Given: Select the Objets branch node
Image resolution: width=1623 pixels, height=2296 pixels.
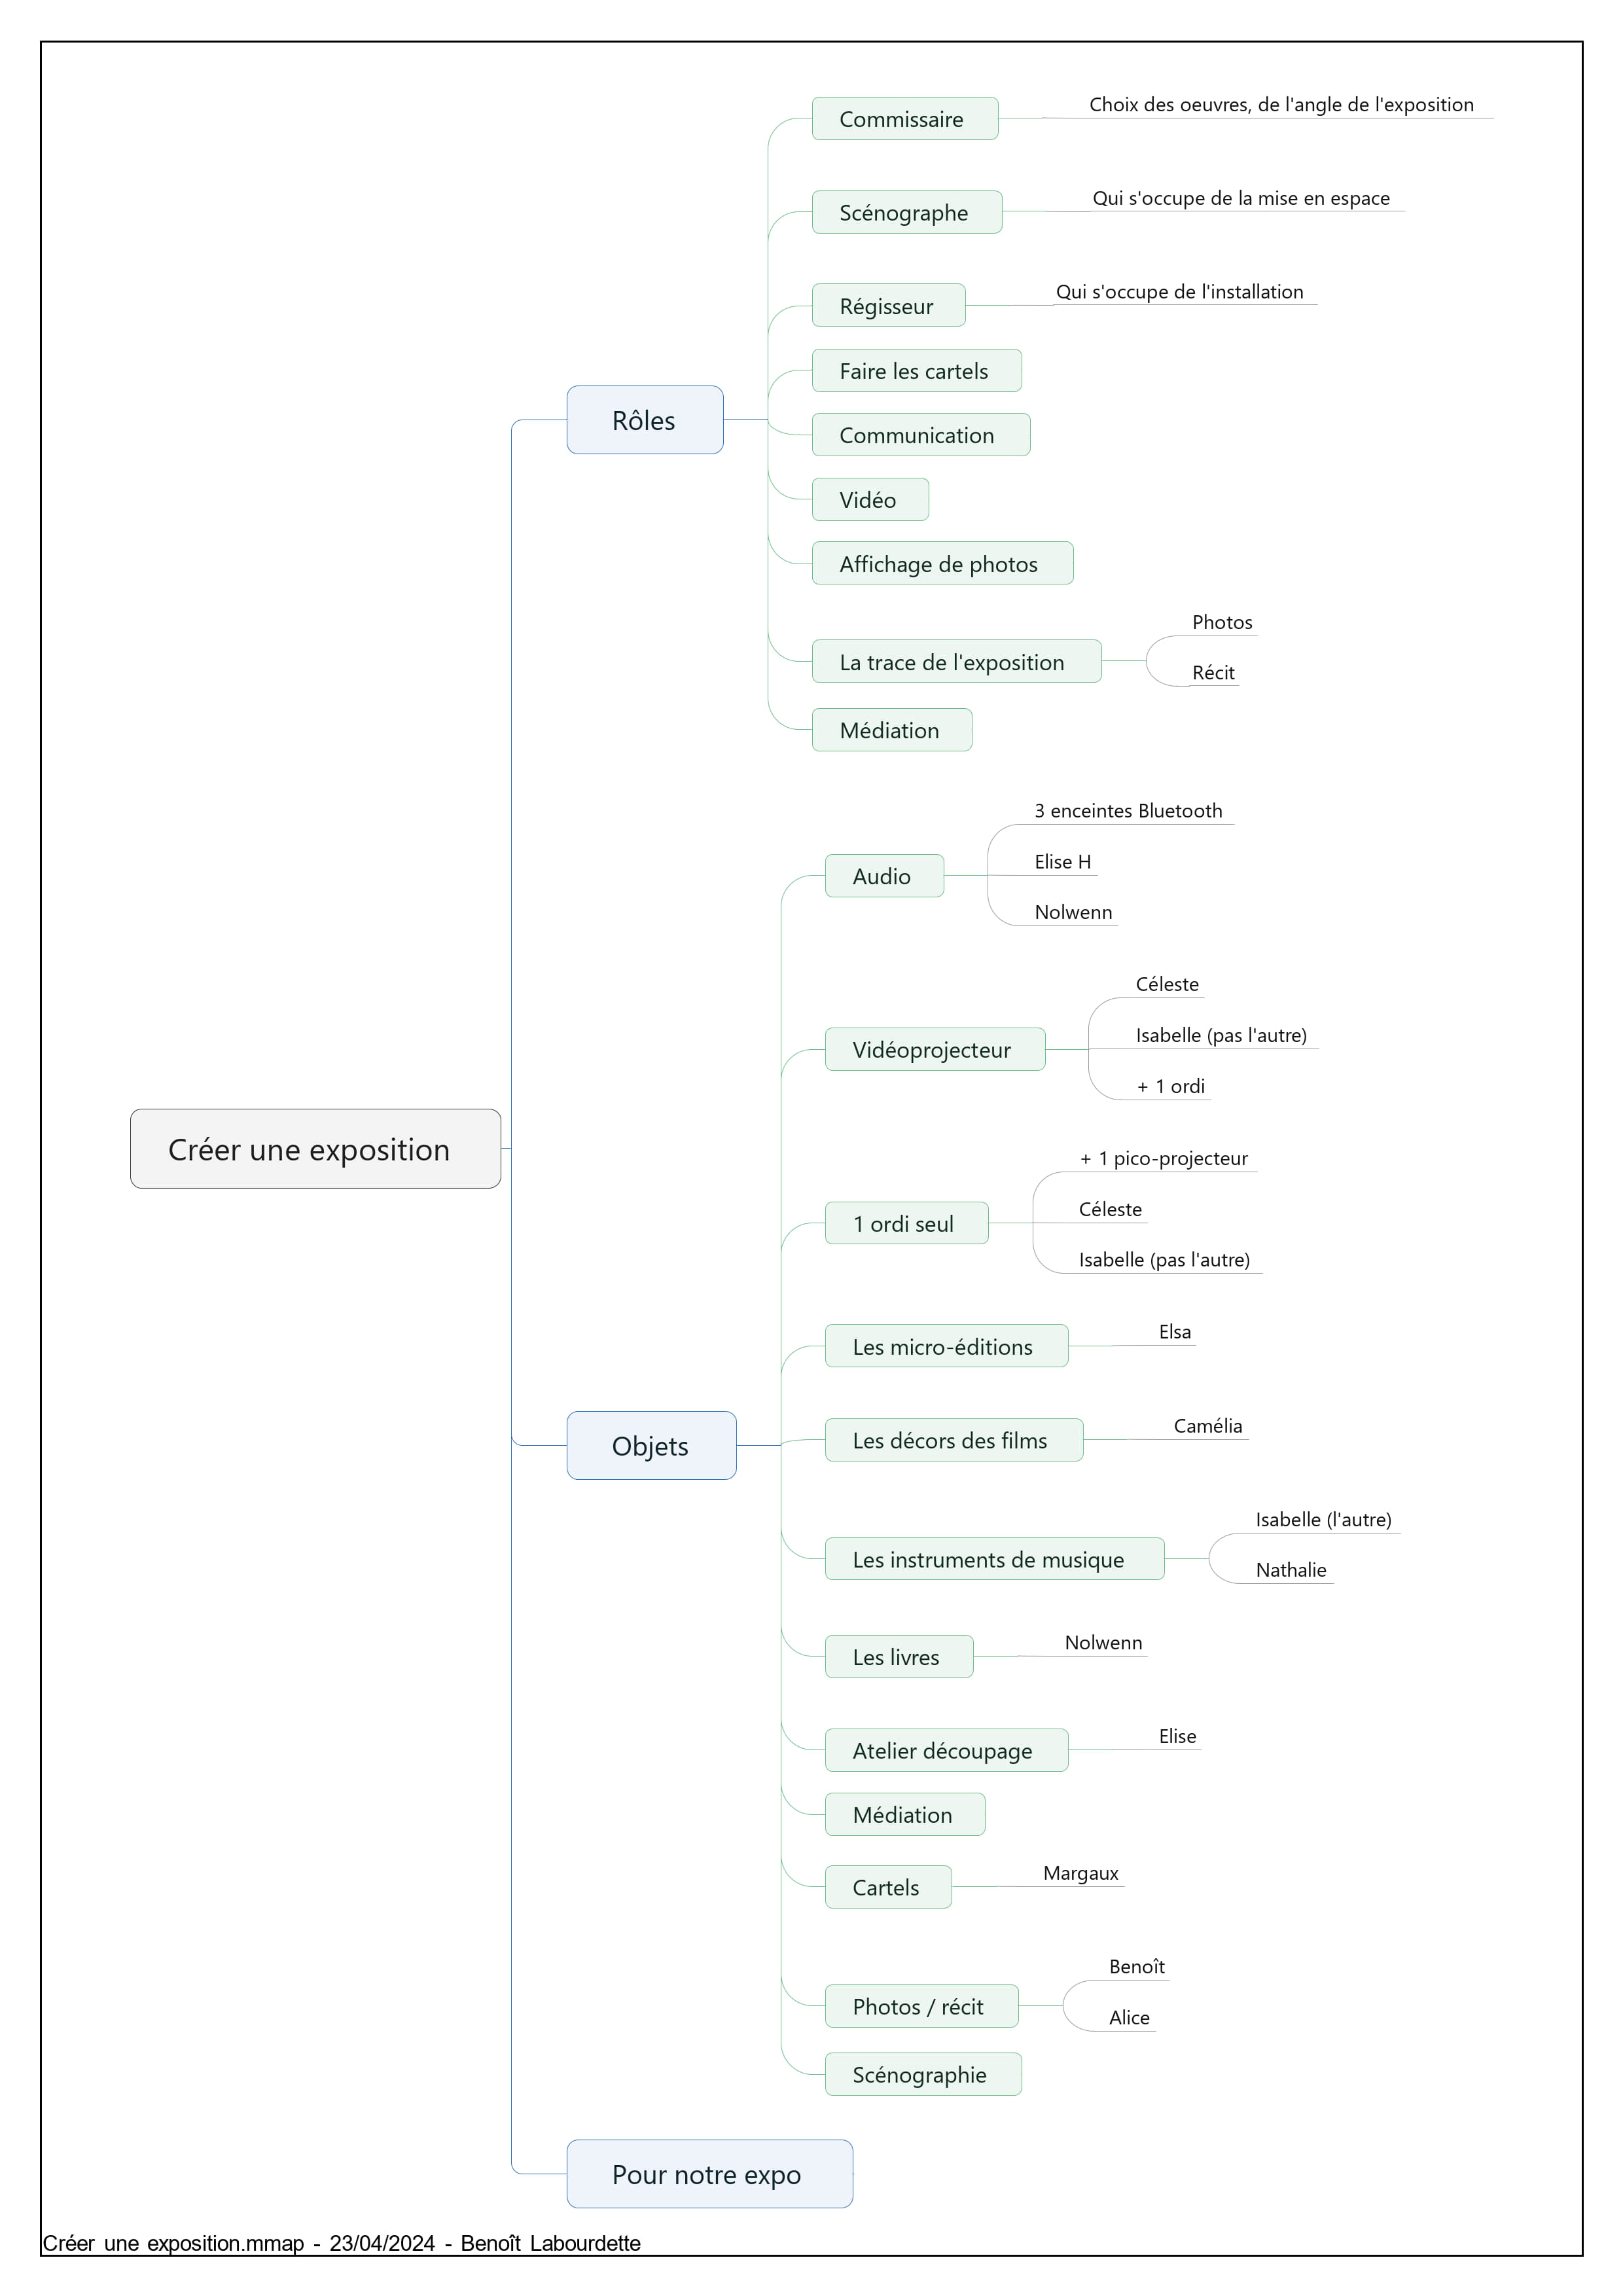Looking at the screenshot, I should [x=651, y=1445].
